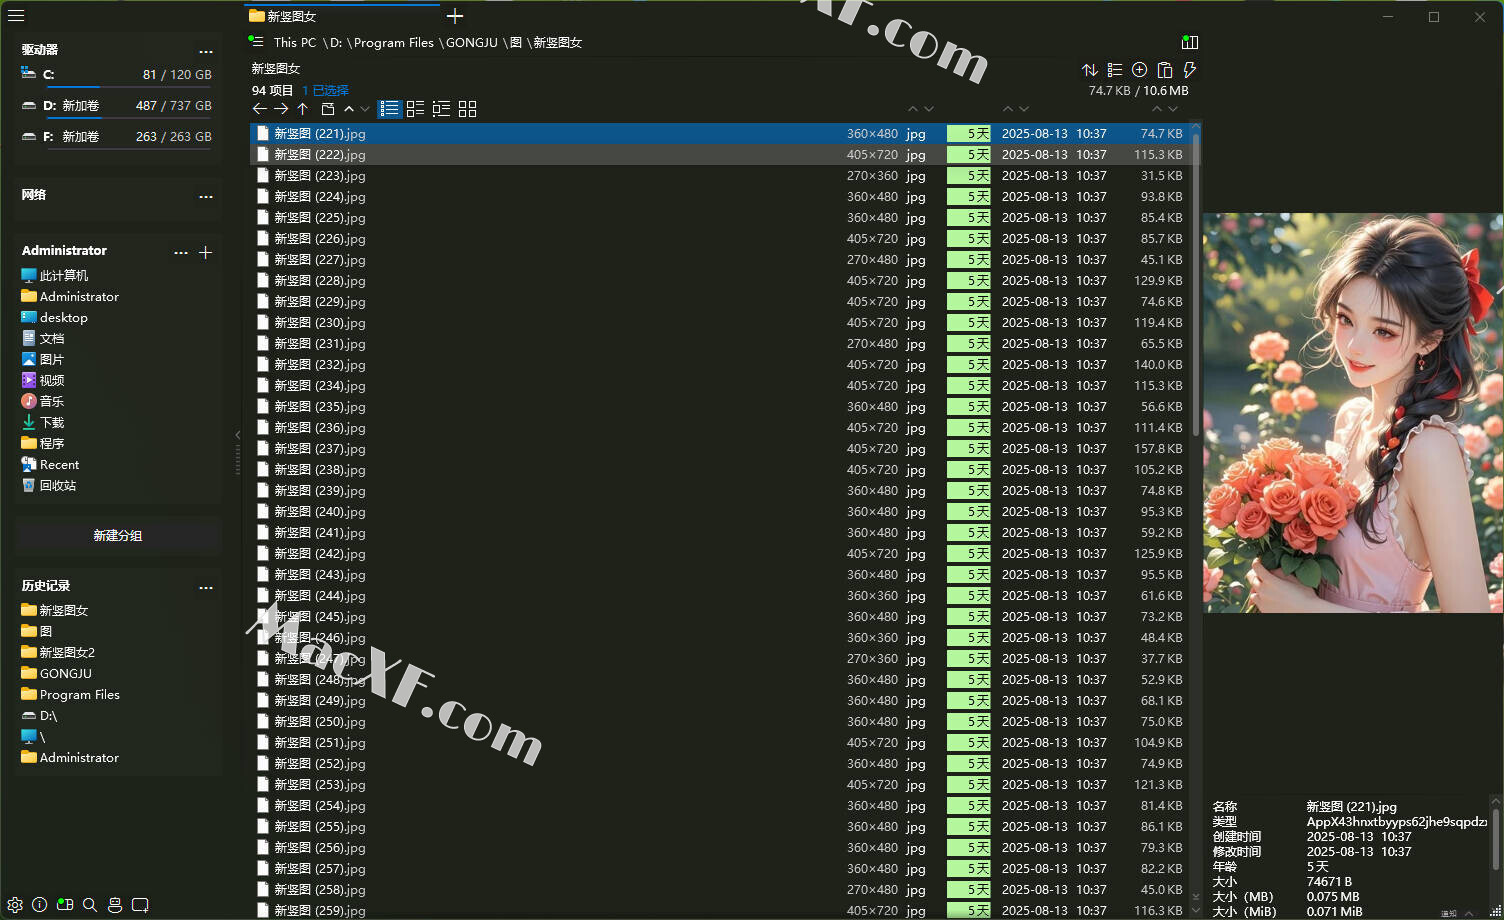Viewport: 1504px width, 920px height.
Task: Click the circled plus icon to create new item
Action: pos(1139,70)
